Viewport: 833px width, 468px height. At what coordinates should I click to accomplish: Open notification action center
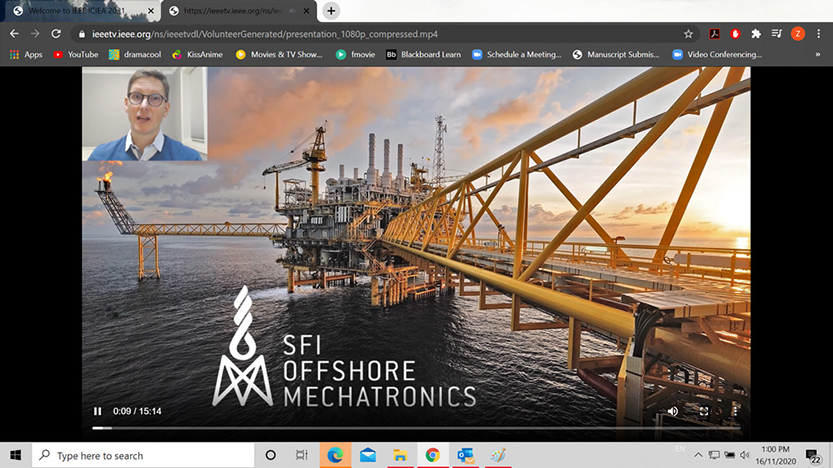(813, 455)
